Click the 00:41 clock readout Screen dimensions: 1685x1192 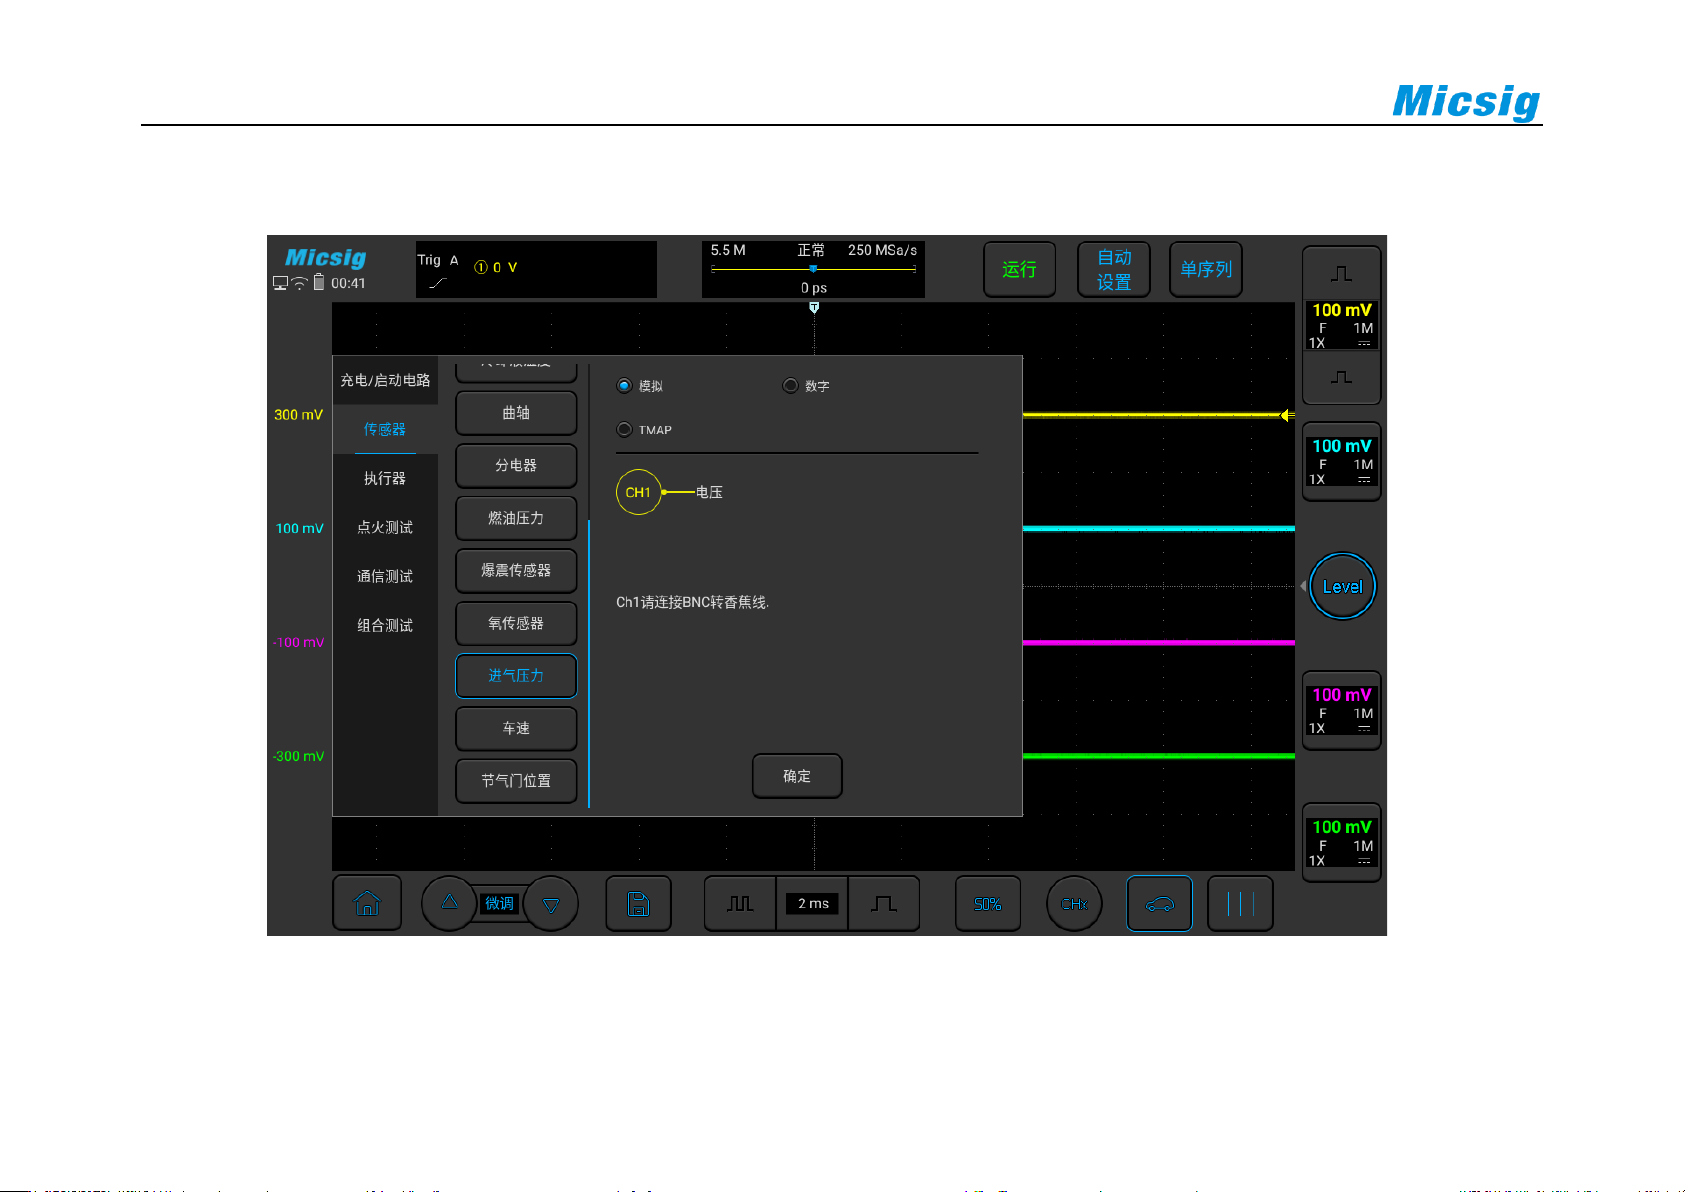pyautogui.click(x=348, y=283)
